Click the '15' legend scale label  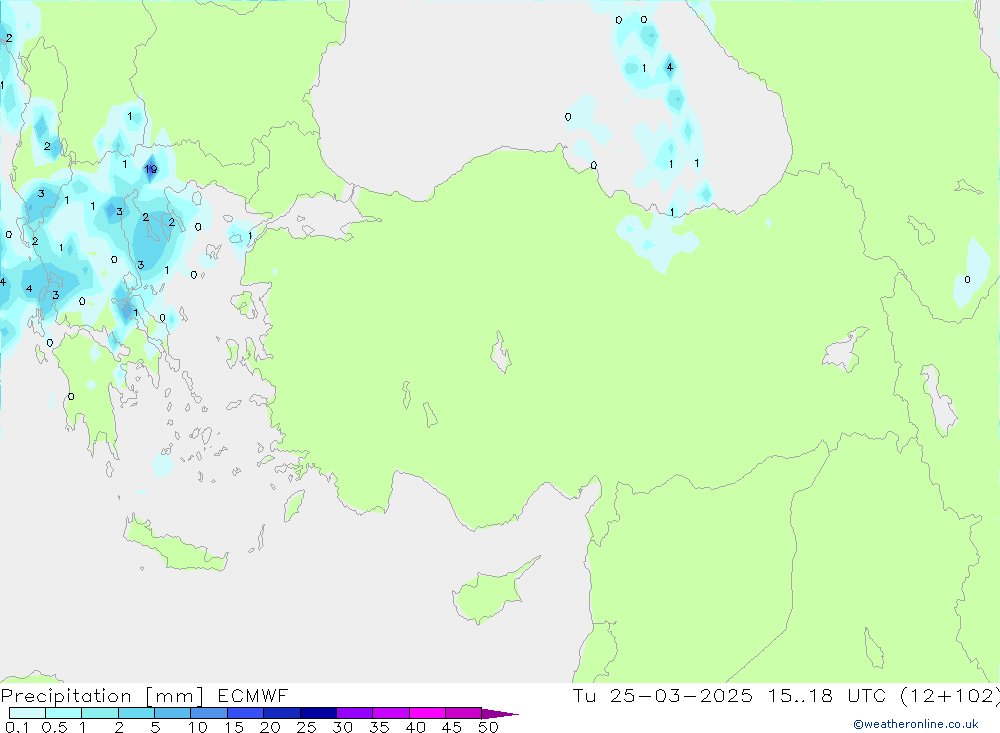pos(234,727)
